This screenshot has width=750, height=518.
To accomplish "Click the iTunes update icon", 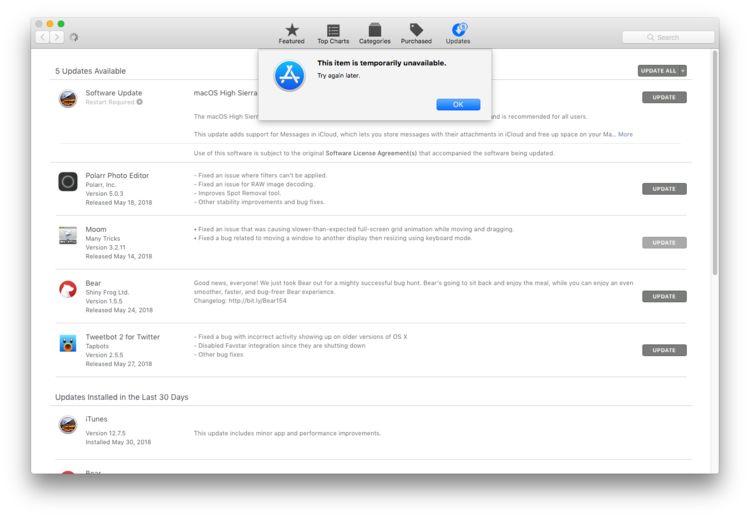I will [x=68, y=425].
